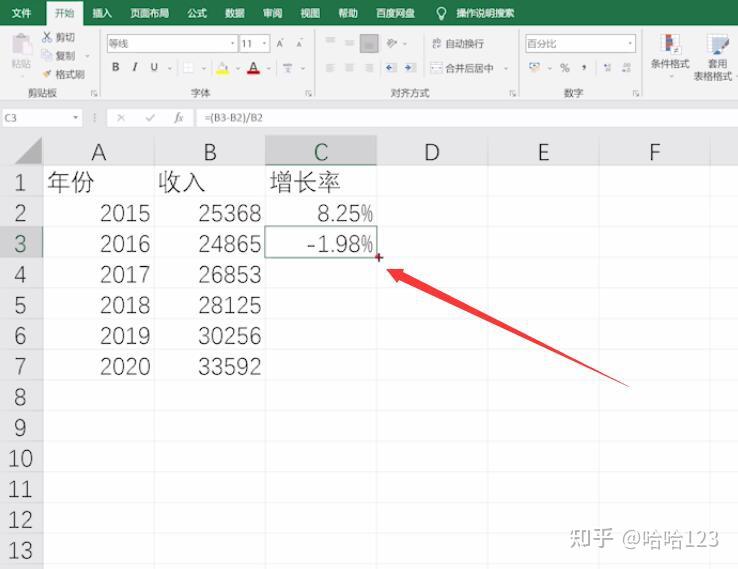
Task: Open number format dialog launcher
Action: (635, 93)
